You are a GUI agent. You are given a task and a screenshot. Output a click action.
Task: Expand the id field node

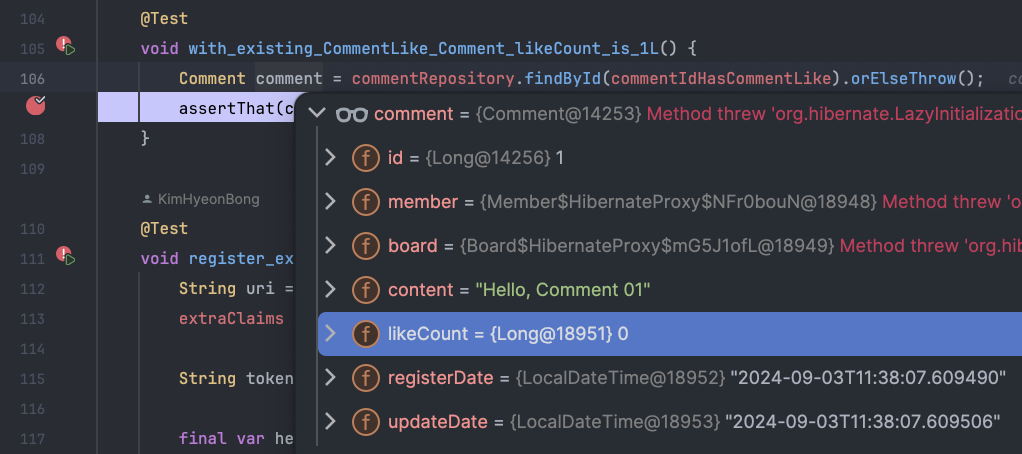pyautogui.click(x=330, y=157)
